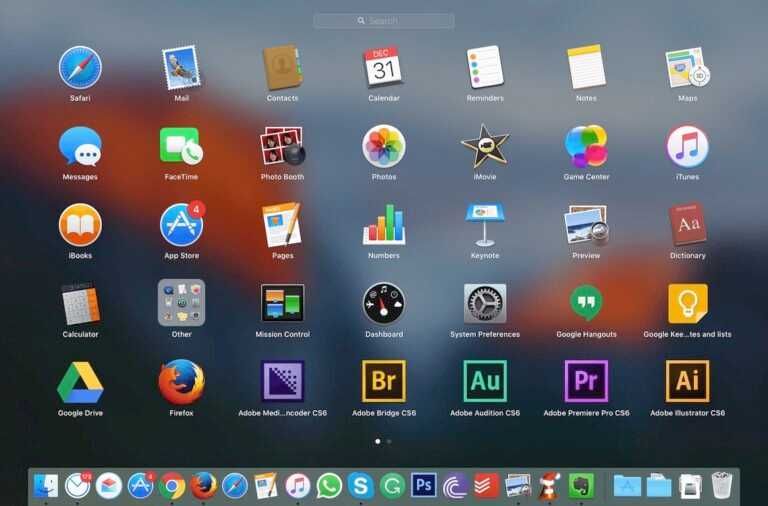This screenshot has height=506, width=768.
Task: Open System Preferences
Action: (x=485, y=303)
